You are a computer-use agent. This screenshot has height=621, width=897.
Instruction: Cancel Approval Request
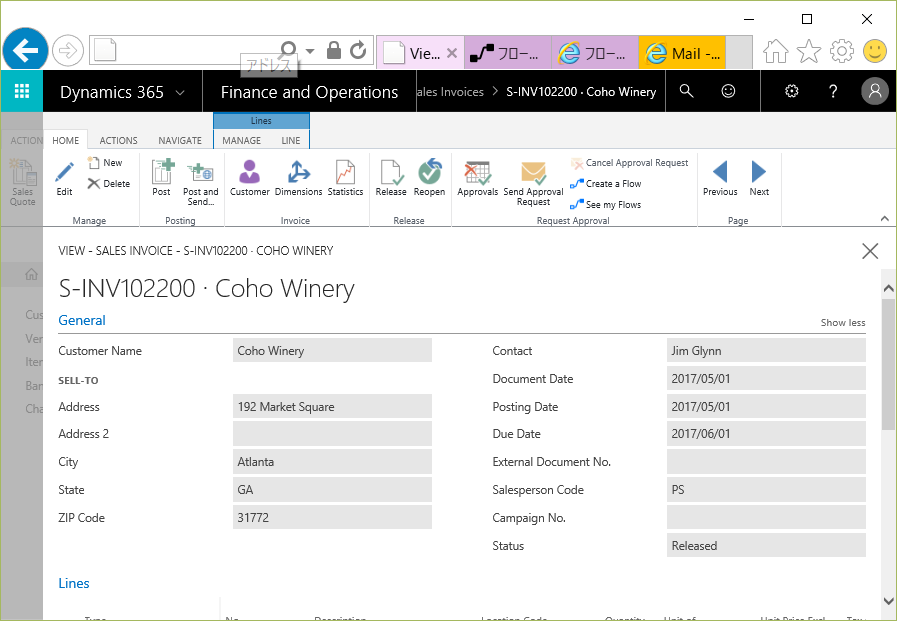[x=629, y=163]
